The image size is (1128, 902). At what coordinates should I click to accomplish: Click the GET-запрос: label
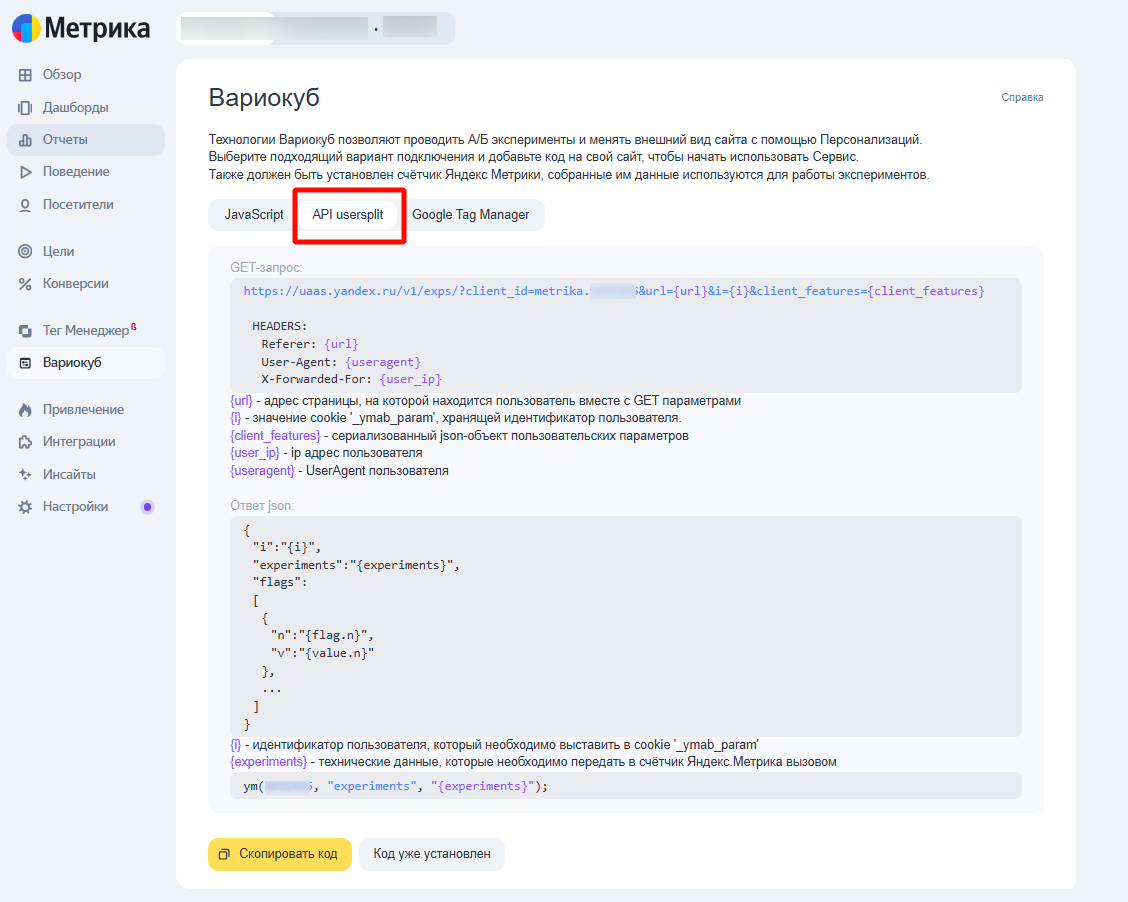tap(266, 268)
